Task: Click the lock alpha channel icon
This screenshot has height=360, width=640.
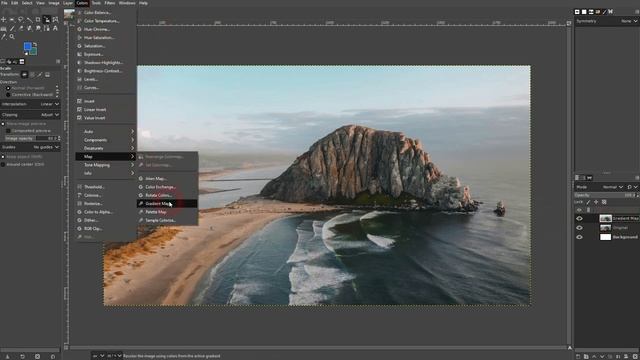Action: [x=604, y=202]
